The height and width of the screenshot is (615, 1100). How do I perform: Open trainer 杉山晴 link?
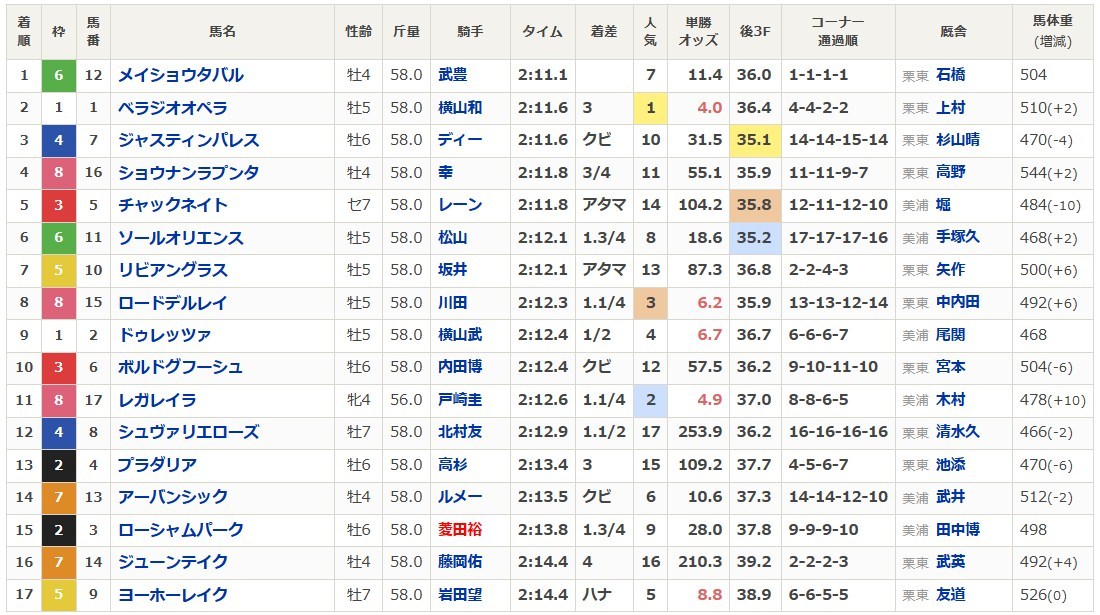(x=957, y=140)
